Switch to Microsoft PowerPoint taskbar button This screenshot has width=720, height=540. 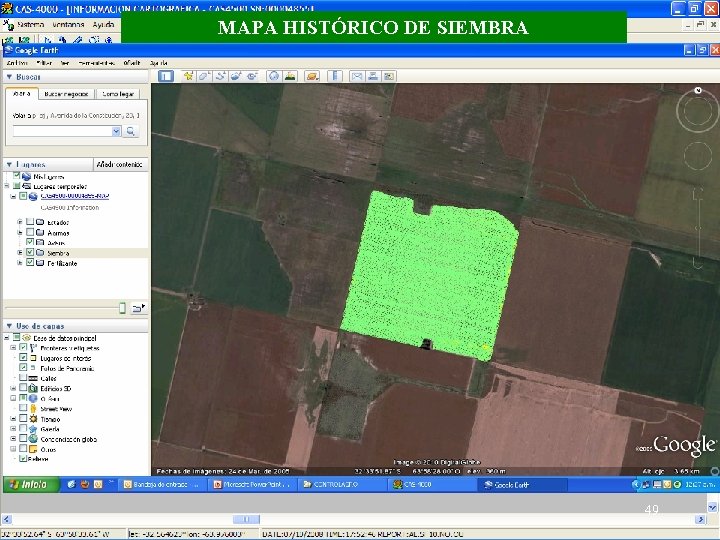[253, 484]
